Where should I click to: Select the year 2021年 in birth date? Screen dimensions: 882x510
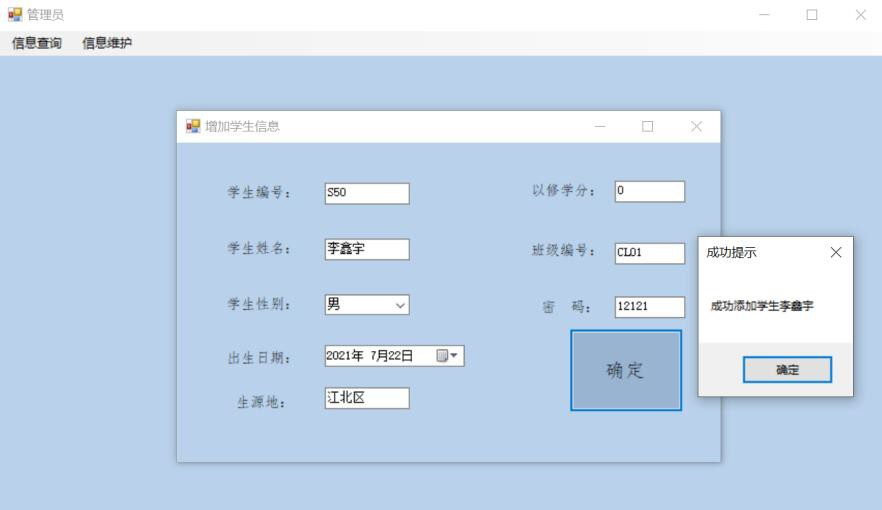pyautogui.click(x=345, y=355)
